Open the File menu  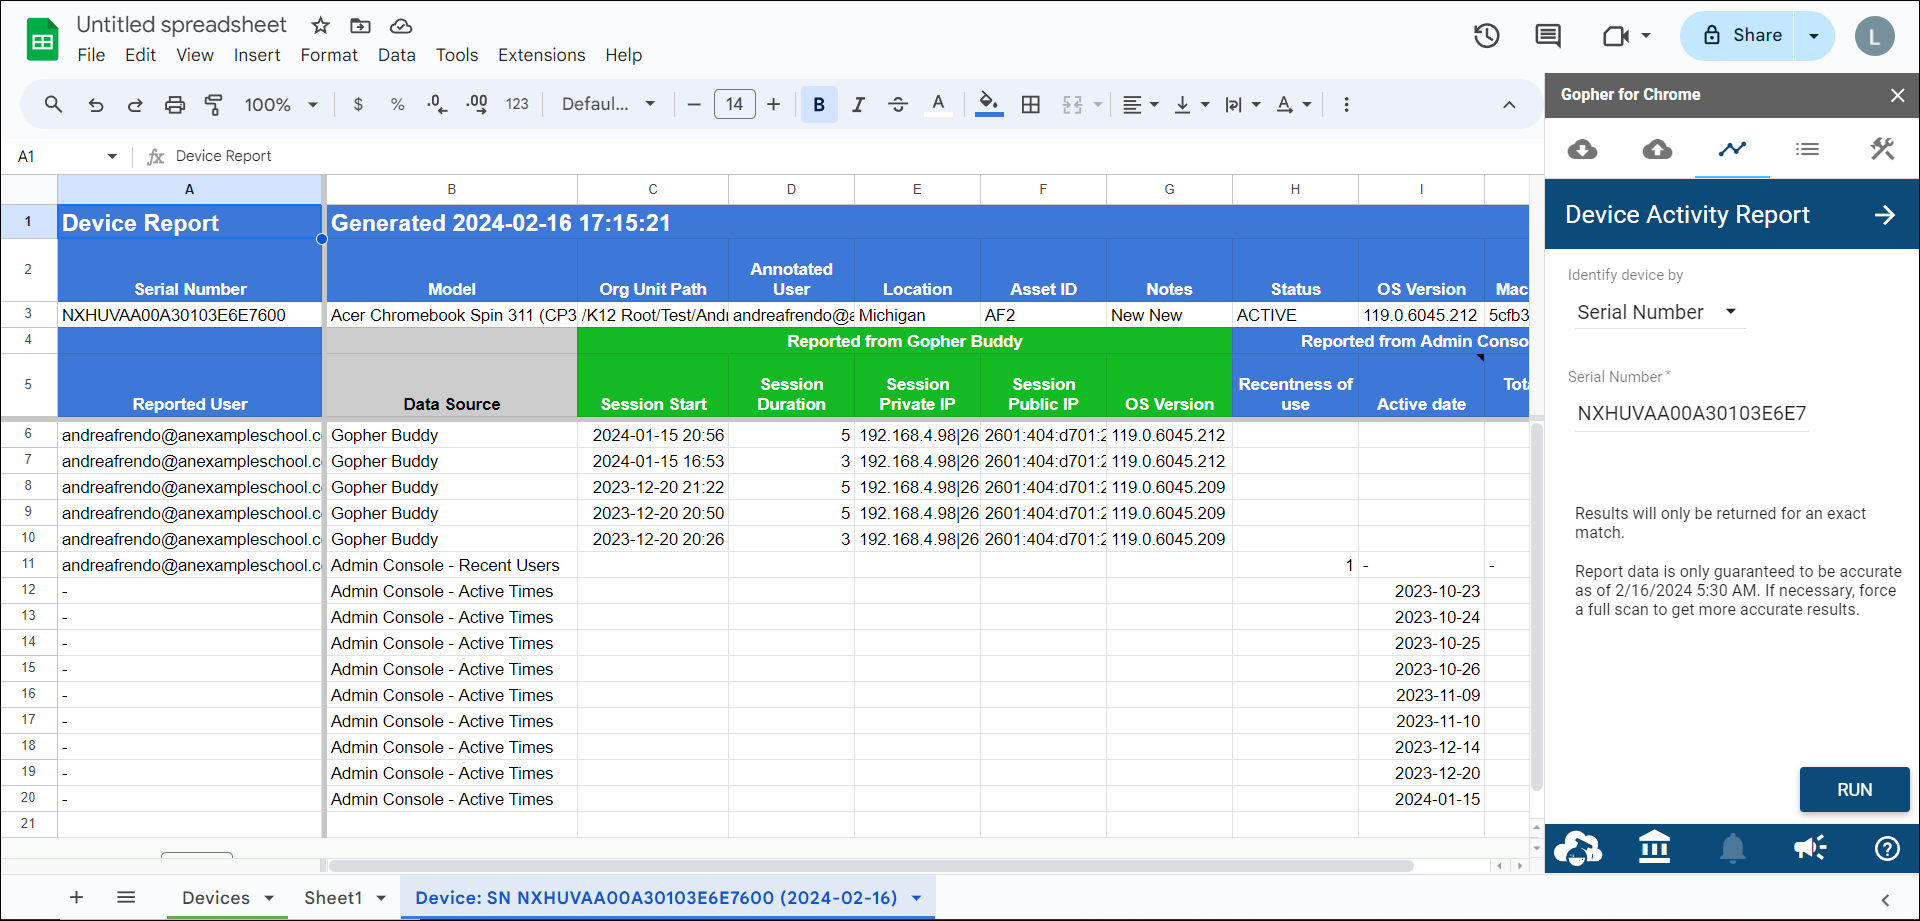91,55
